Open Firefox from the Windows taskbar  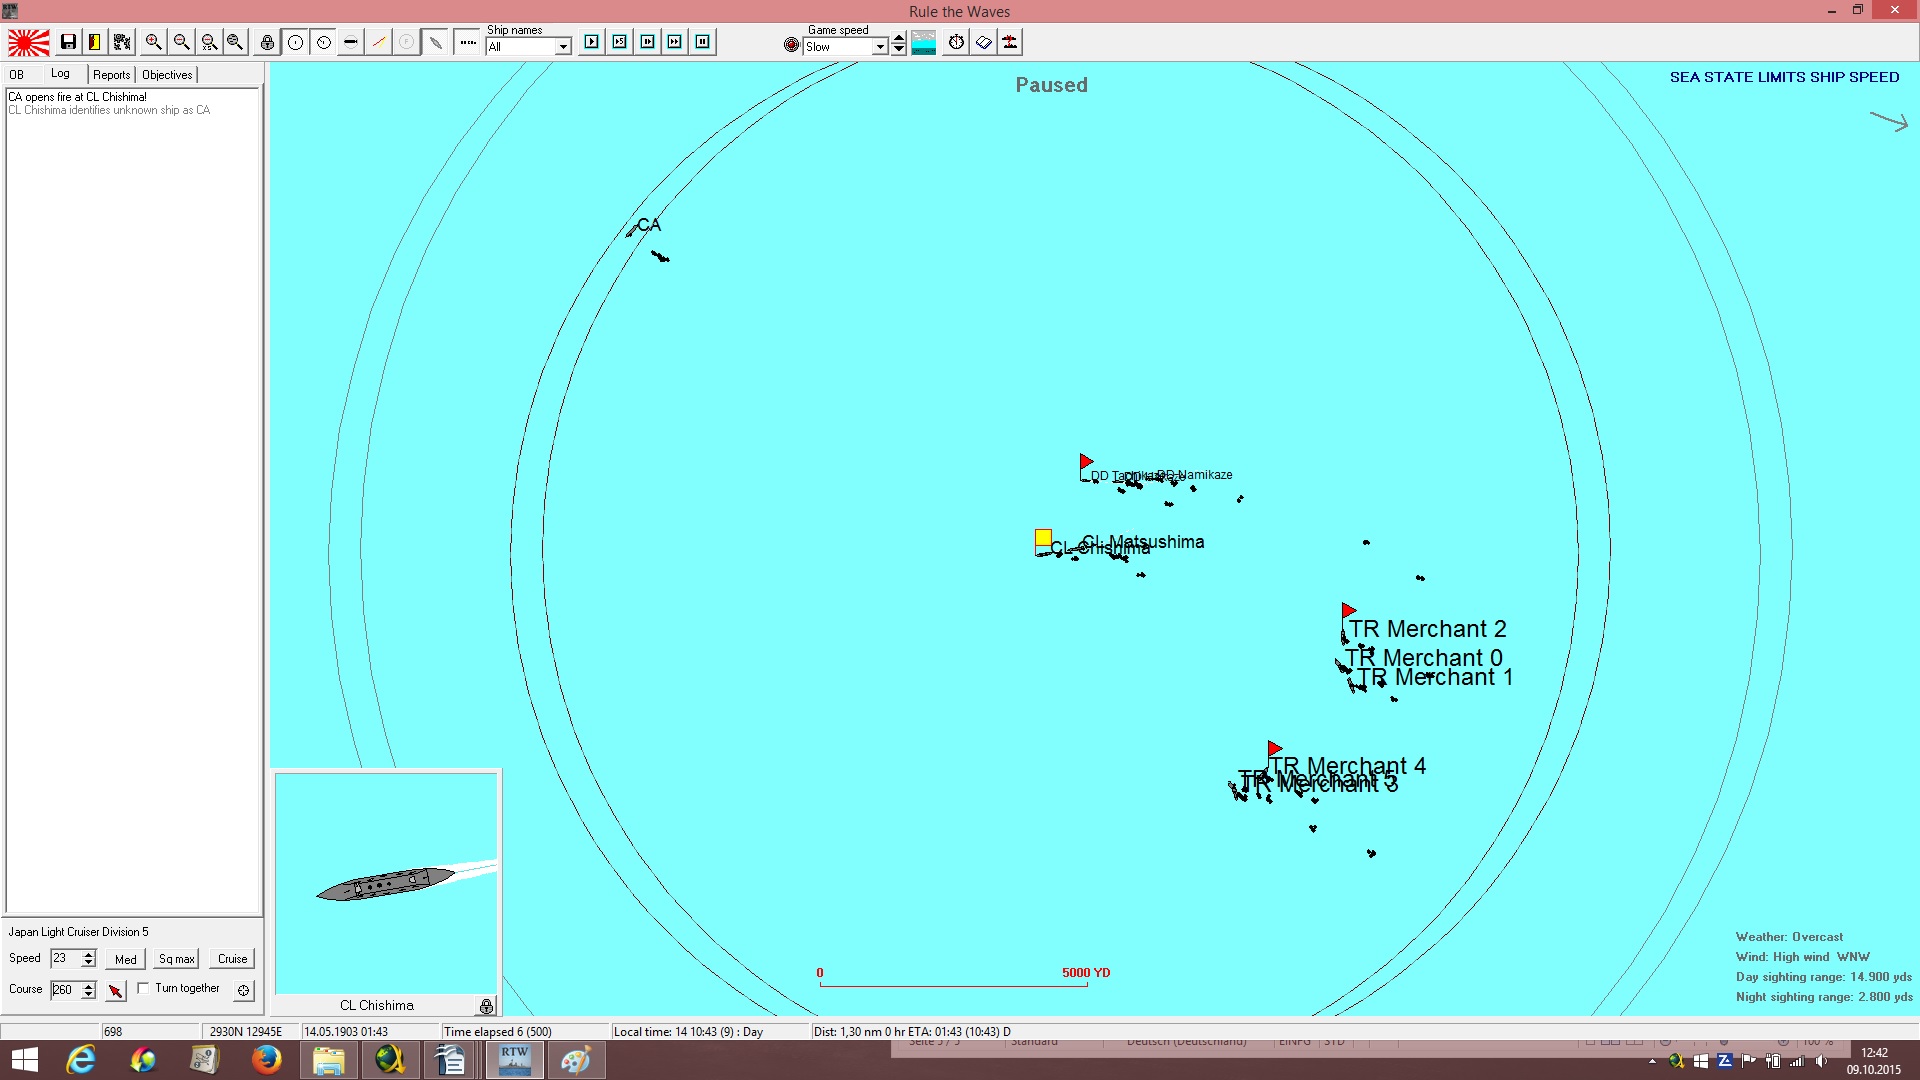point(266,1060)
